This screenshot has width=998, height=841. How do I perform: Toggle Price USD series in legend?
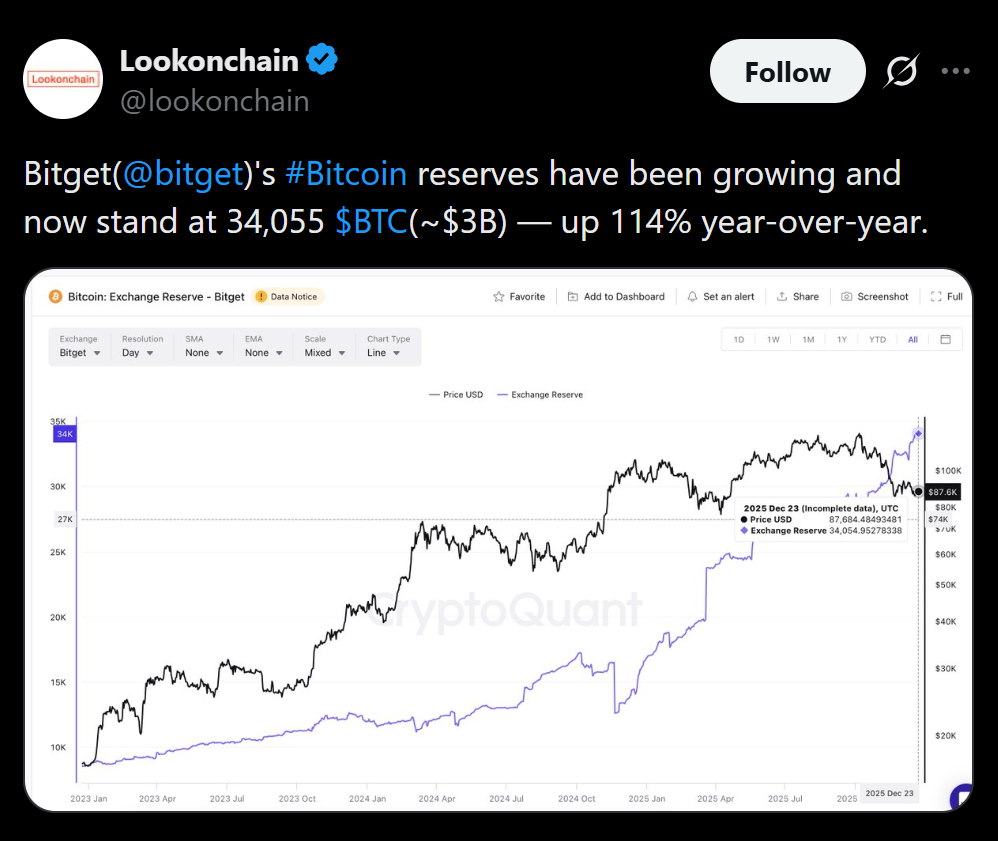tap(456, 395)
